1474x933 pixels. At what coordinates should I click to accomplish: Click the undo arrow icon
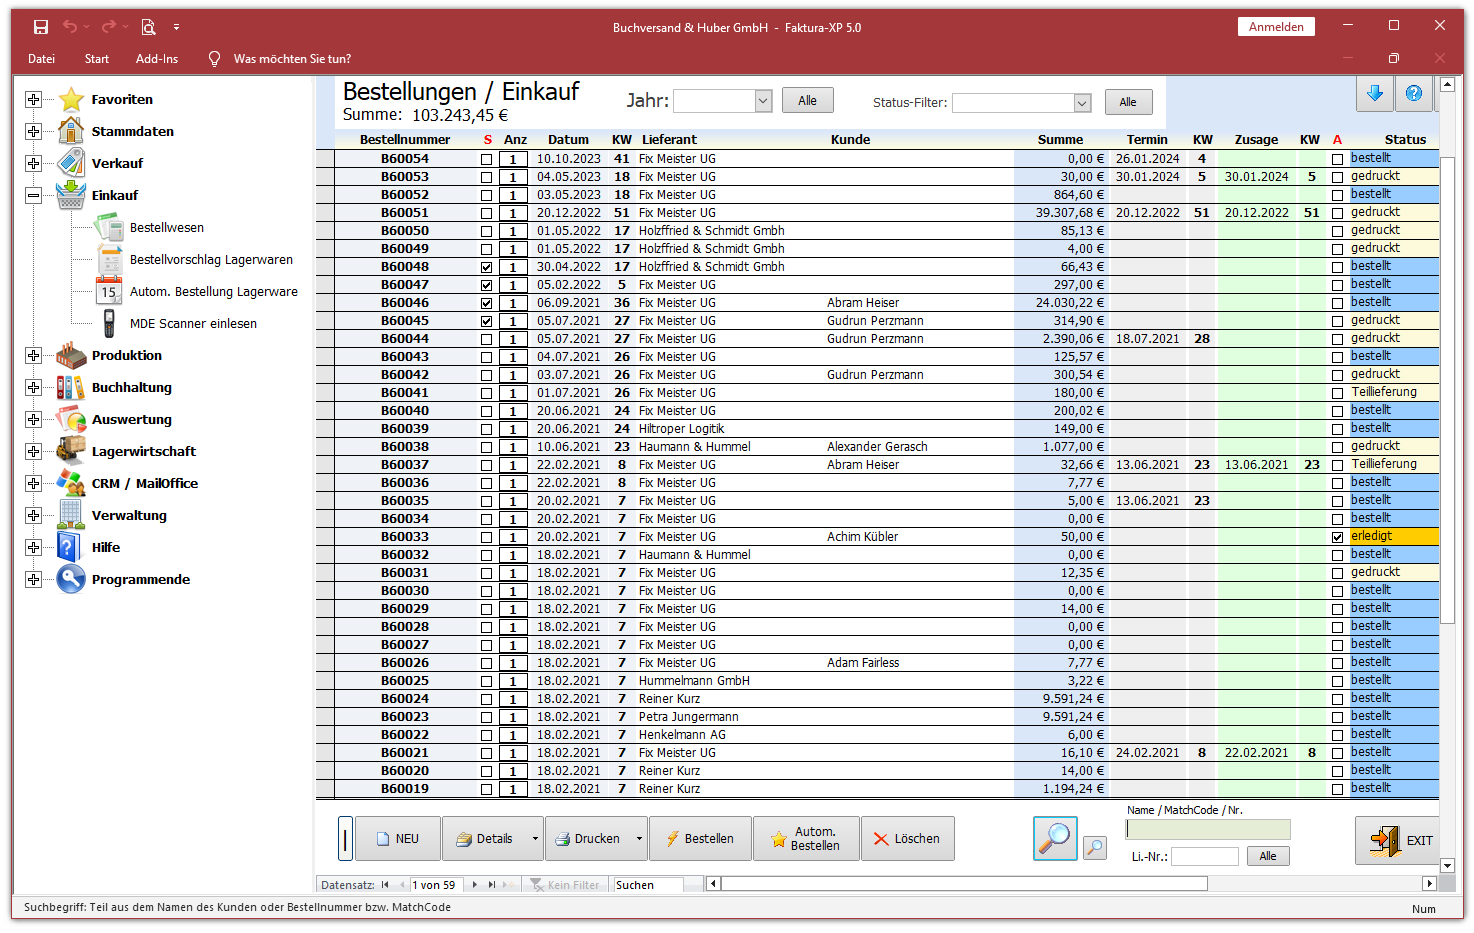(69, 27)
